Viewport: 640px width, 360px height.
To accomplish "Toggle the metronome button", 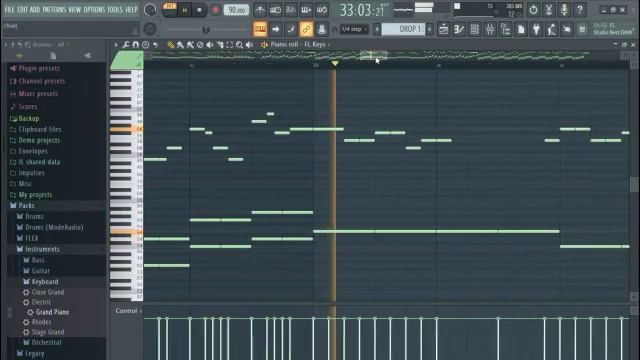I will [260, 10].
